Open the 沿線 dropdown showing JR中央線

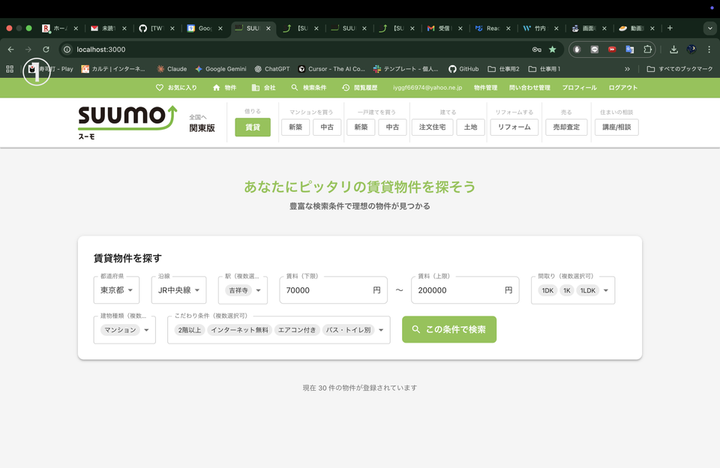coord(179,290)
